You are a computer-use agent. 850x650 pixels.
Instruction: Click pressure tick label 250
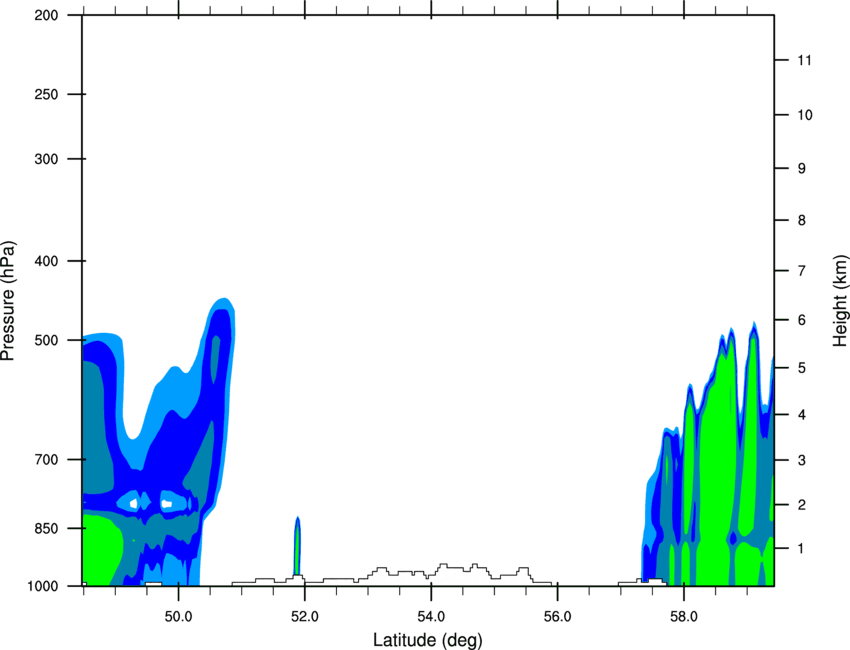(x=46, y=94)
